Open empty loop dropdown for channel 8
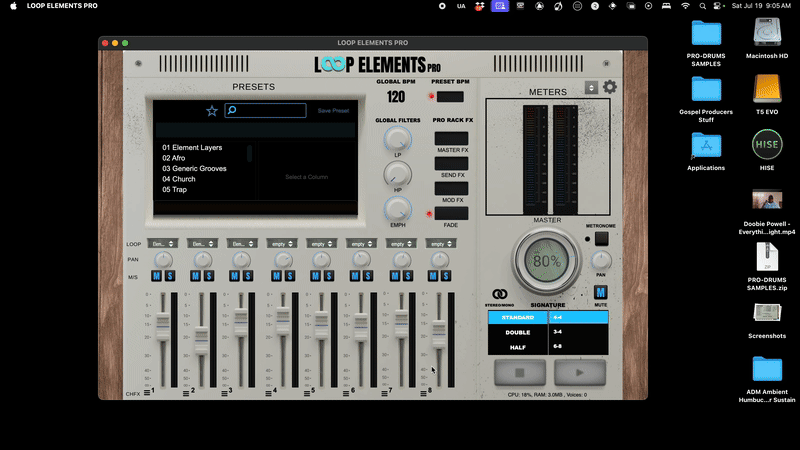This screenshot has width=800, height=450. click(441, 244)
